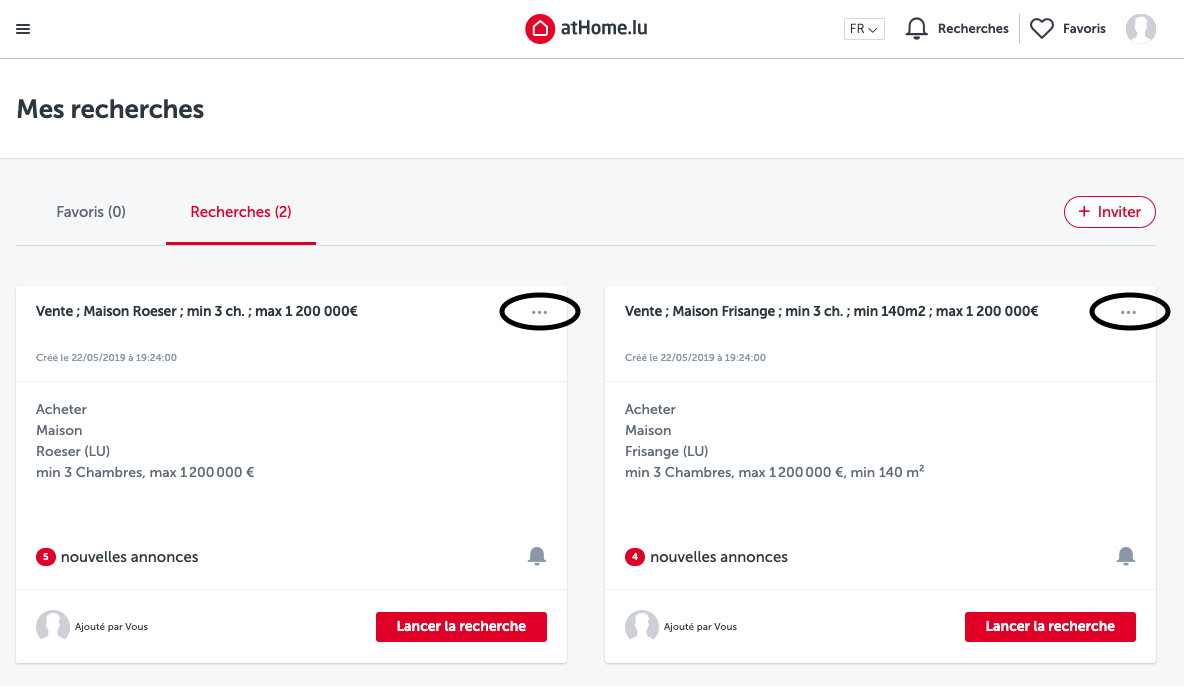Click Ajouté par Vous on Frisange card
The width and height of the screenshot is (1184, 686).
(700, 626)
